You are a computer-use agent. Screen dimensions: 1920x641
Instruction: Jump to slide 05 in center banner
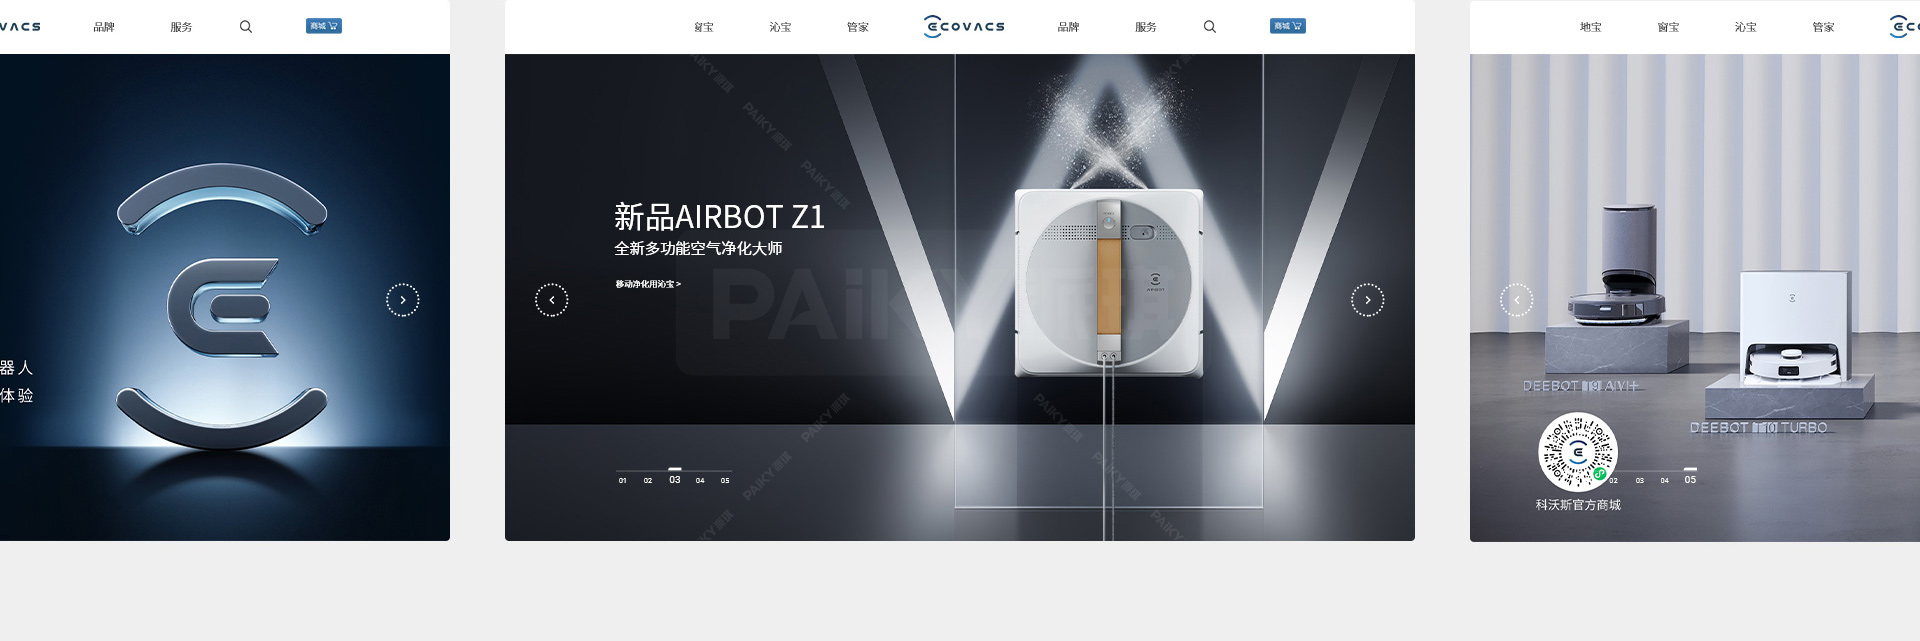(725, 480)
